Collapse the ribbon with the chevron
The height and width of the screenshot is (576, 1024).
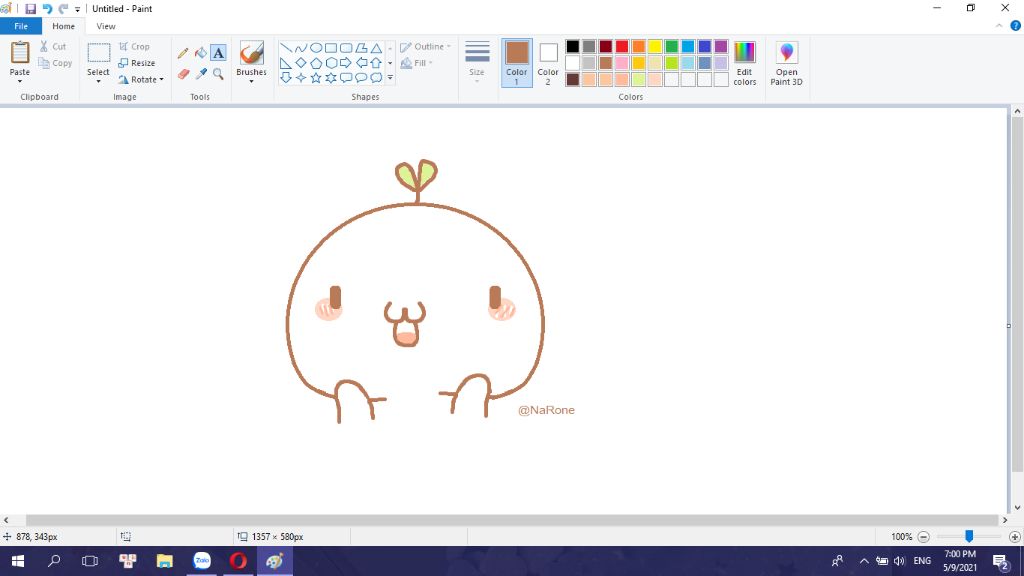(x=999, y=26)
